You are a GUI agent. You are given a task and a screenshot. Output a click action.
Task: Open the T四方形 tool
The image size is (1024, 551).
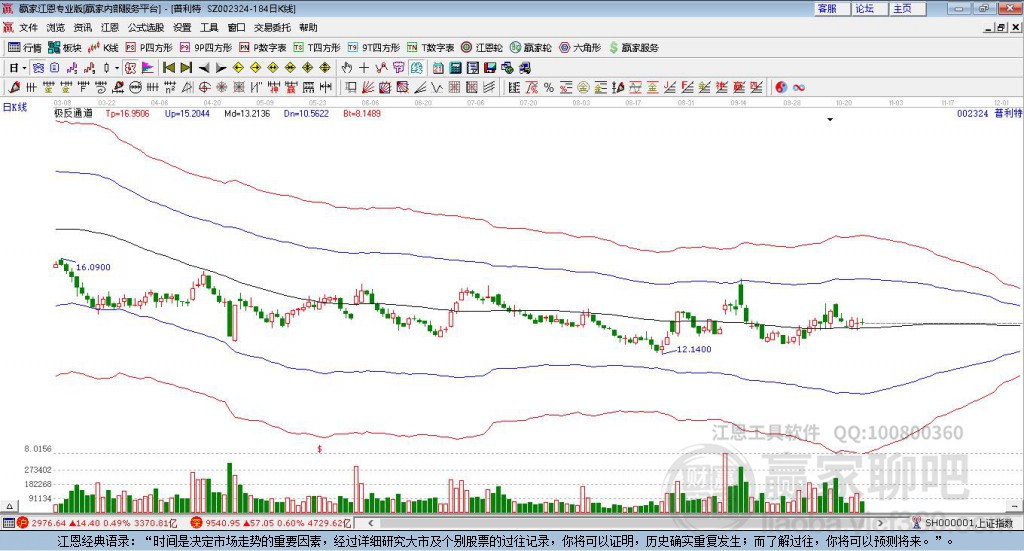pos(317,48)
